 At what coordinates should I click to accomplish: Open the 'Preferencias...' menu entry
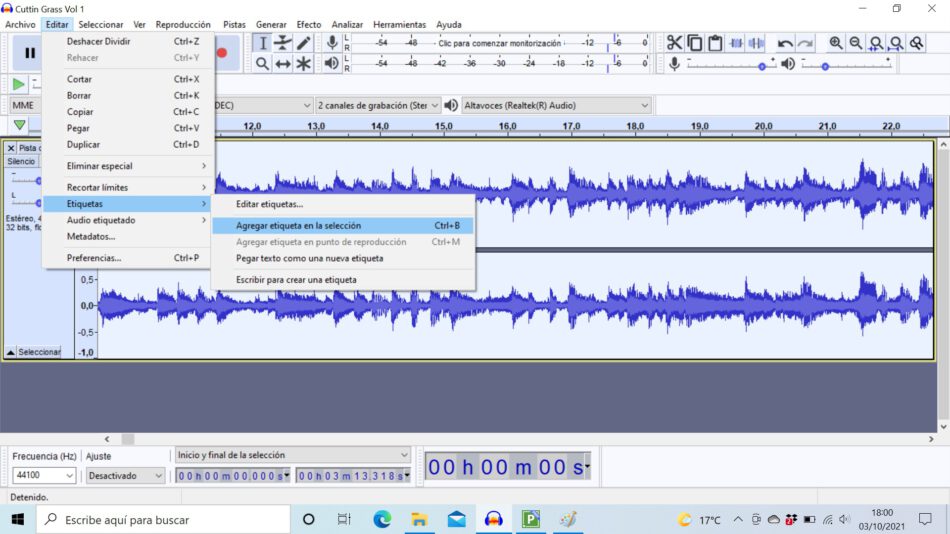tap(94, 258)
